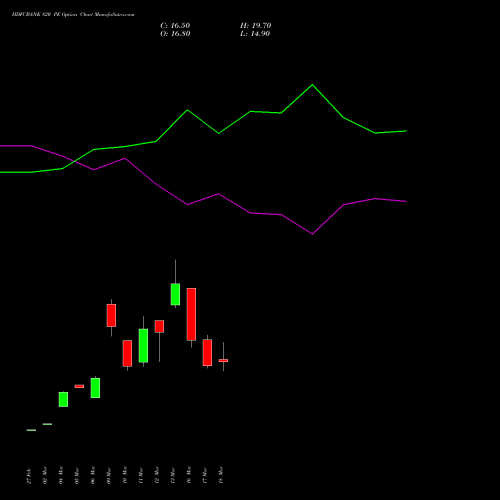Select the tall red candlestick for 16 Mar
Screen dimensions: 500x500
(x=191, y=314)
